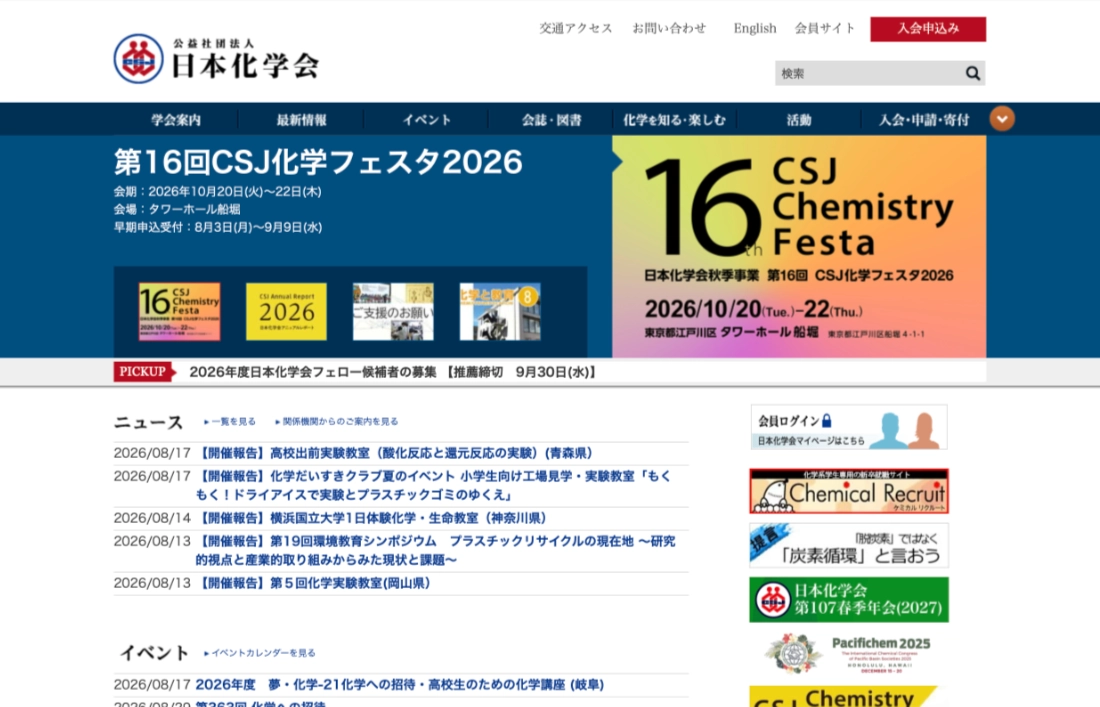Open the 第5回化学実験教室(岡山県) news item
Viewport: 1100px width, 707px height.
coord(313,584)
